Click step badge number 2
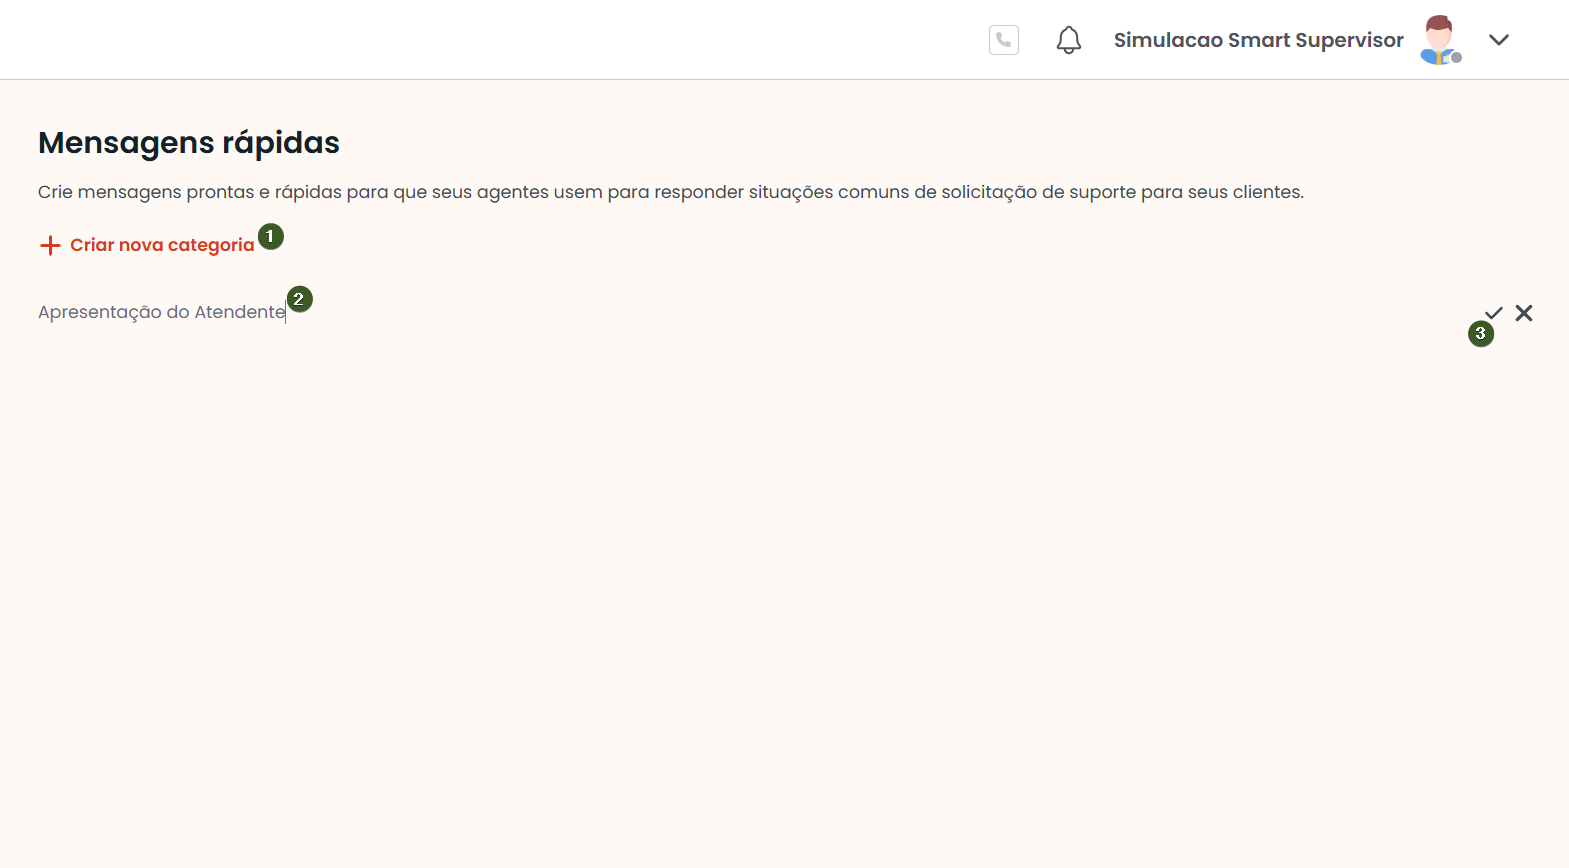The width and height of the screenshot is (1569, 868). (x=299, y=299)
